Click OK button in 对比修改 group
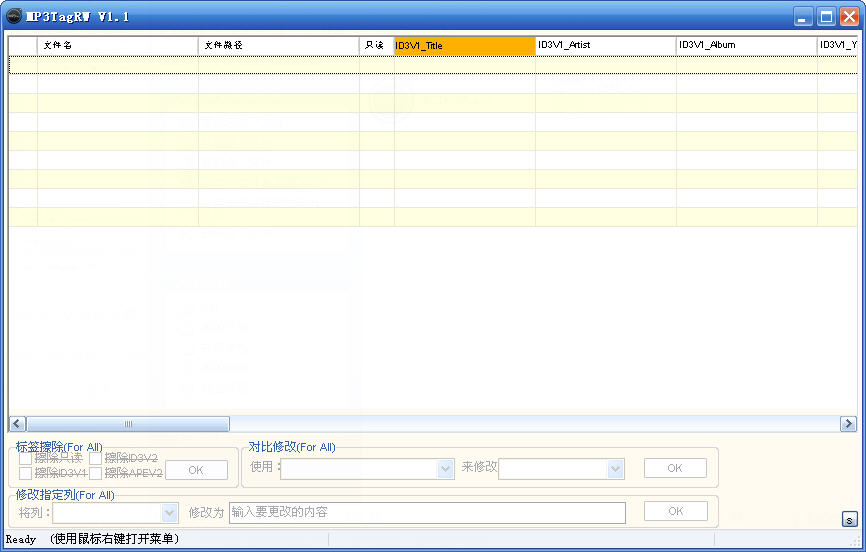The height and width of the screenshot is (552, 866). tap(675, 468)
